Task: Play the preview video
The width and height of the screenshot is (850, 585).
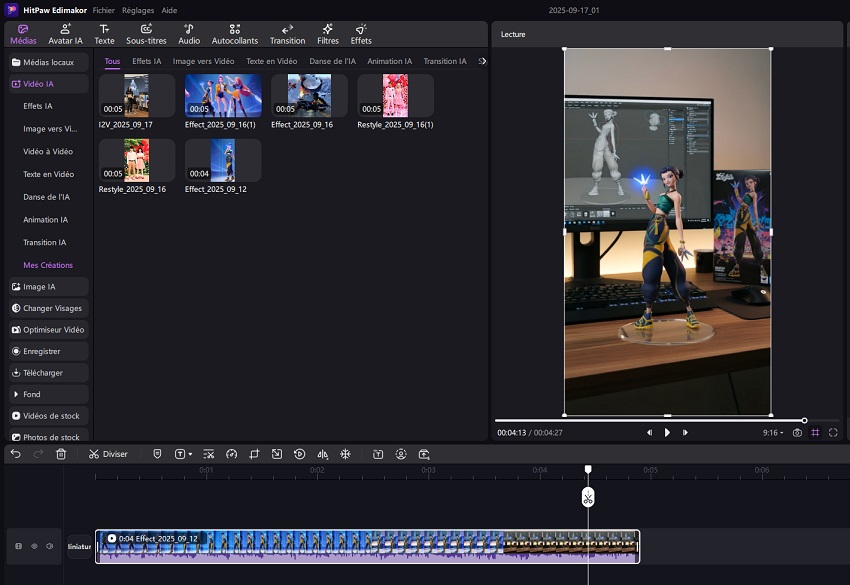Action: 667,433
